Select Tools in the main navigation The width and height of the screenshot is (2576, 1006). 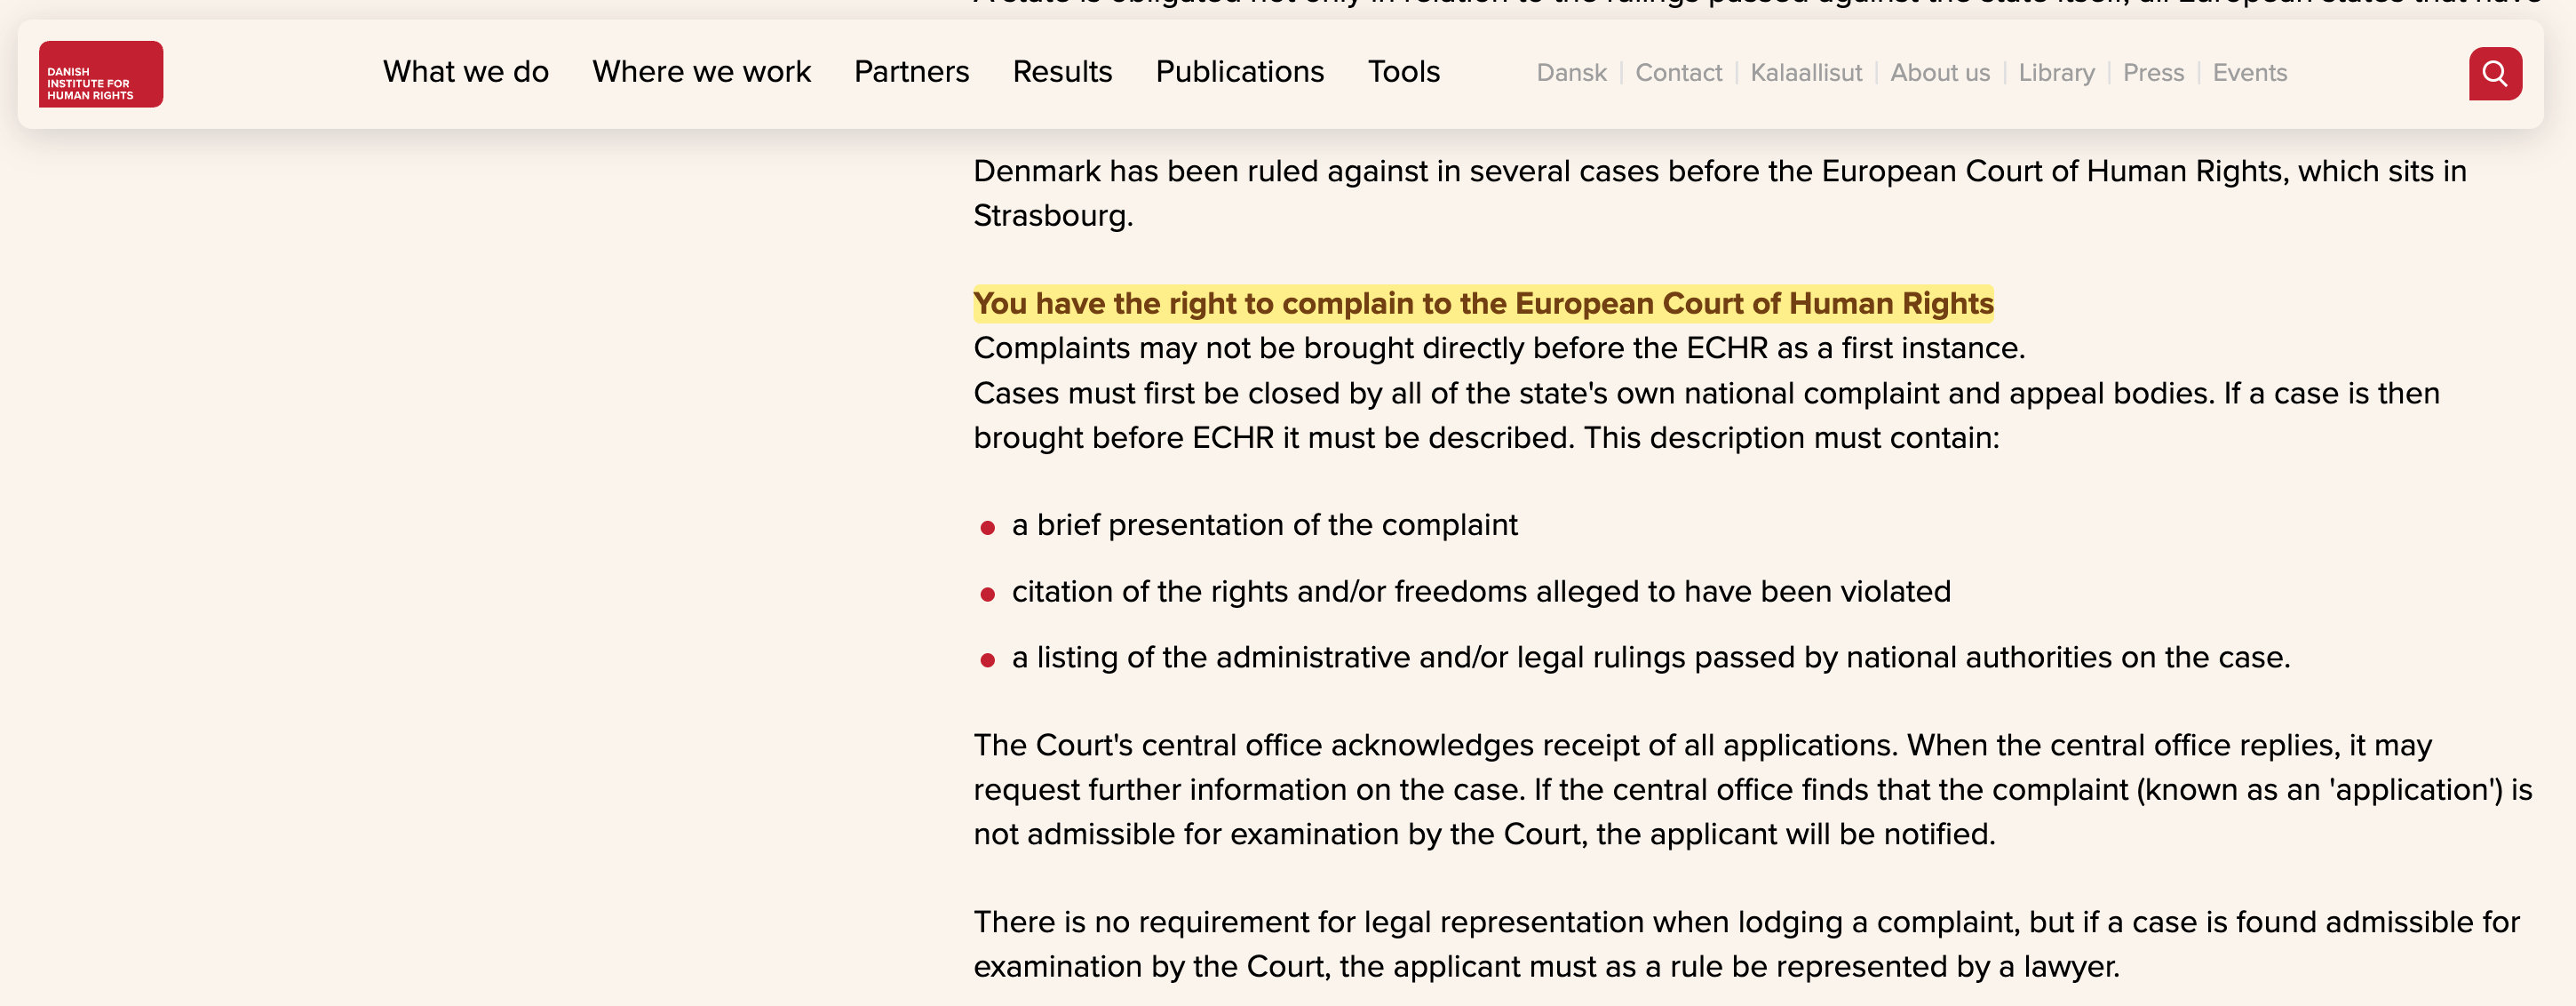pyautogui.click(x=1403, y=72)
